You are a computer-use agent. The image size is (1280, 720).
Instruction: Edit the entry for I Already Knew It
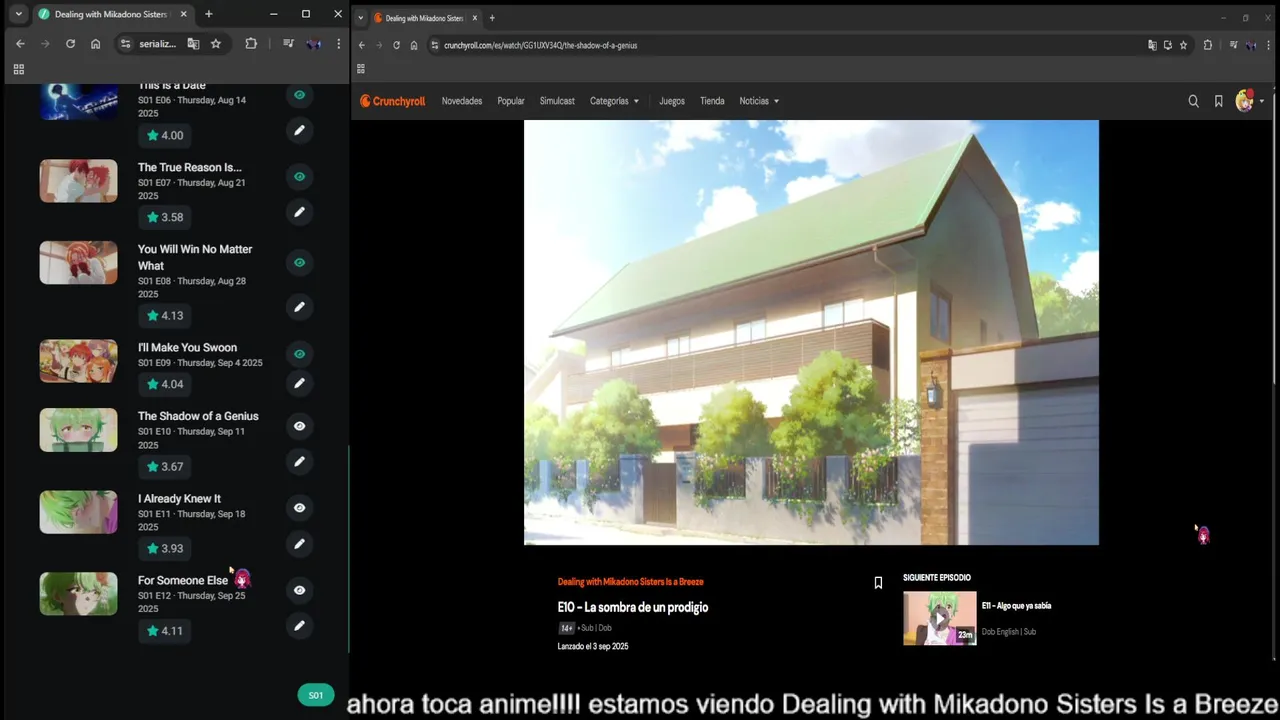click(x=299, y=544)
